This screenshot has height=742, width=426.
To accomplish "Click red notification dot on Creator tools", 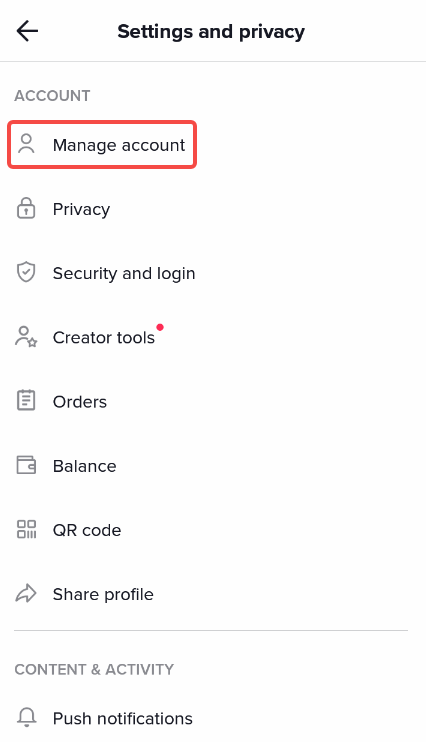I will pos(160,327).
